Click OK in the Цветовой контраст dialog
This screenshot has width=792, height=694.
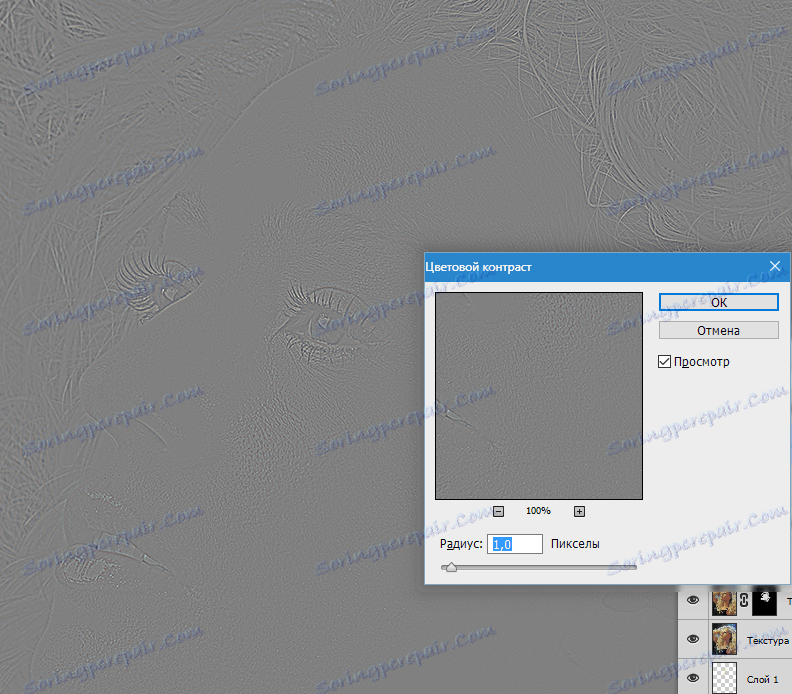[x=718, y=302]
